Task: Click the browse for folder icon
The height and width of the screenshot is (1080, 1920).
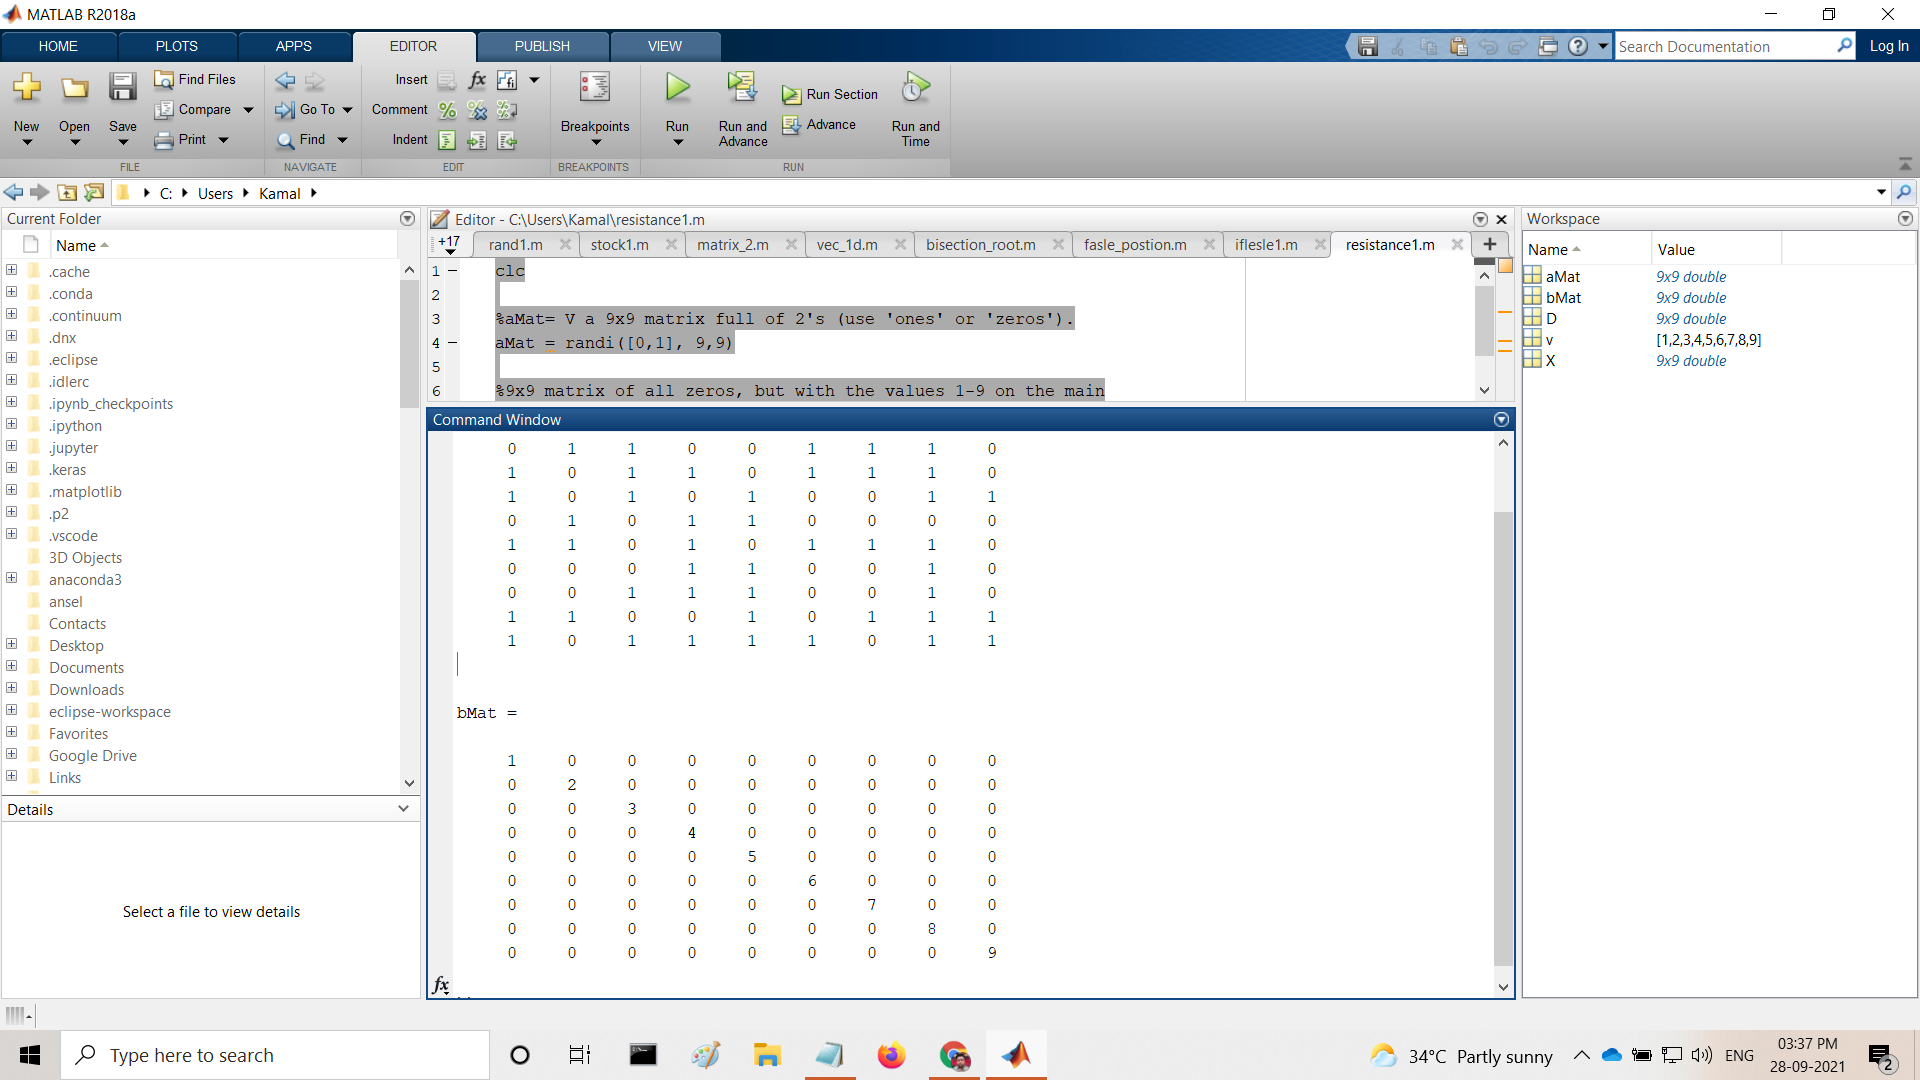Action: point(94,193)
